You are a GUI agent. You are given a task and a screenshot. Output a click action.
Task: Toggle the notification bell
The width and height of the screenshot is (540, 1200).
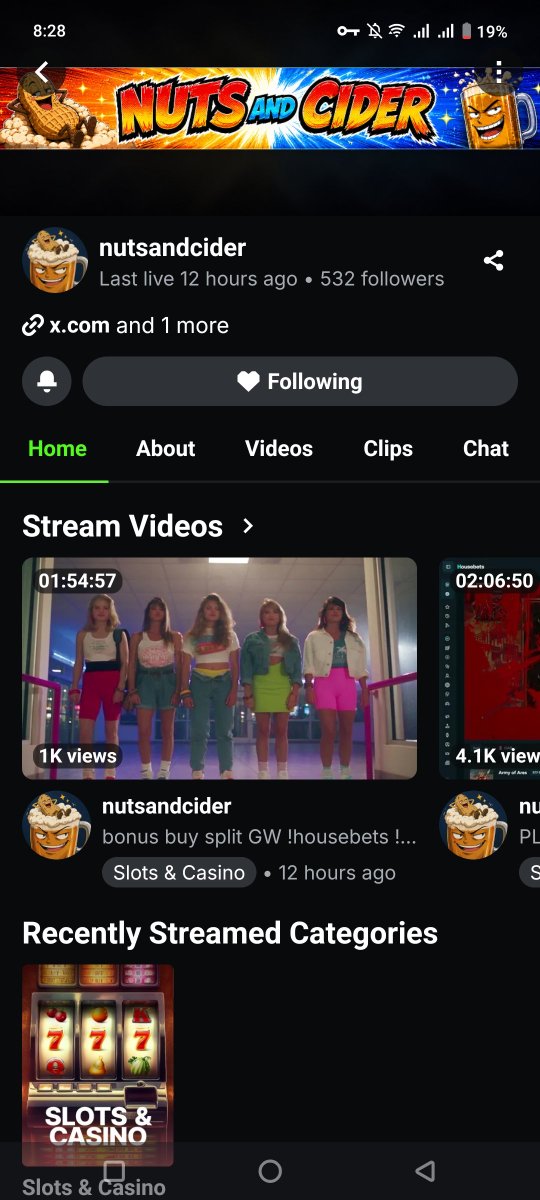[x=47, y=381]
